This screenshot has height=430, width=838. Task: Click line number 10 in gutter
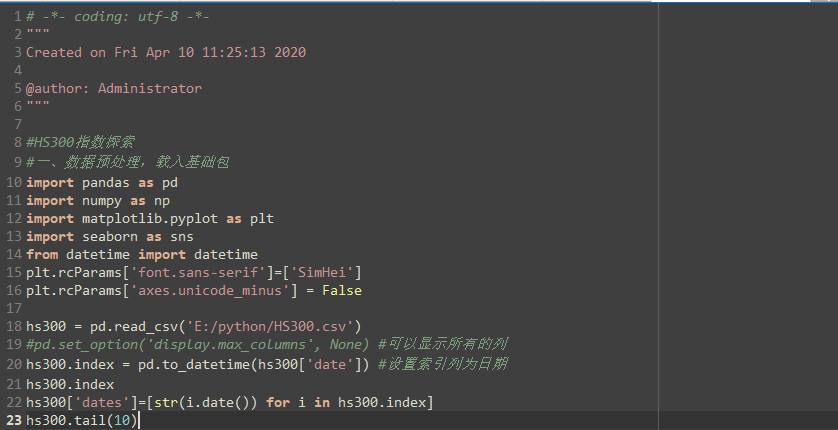12,182
